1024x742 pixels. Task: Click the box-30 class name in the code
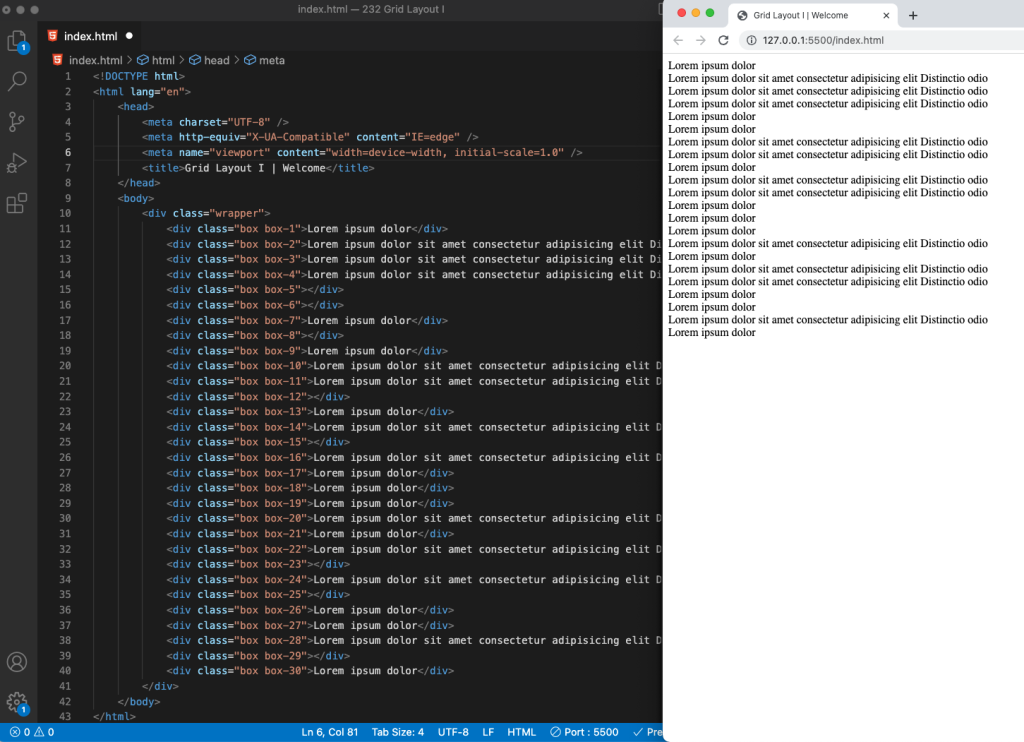coord(285,671)
